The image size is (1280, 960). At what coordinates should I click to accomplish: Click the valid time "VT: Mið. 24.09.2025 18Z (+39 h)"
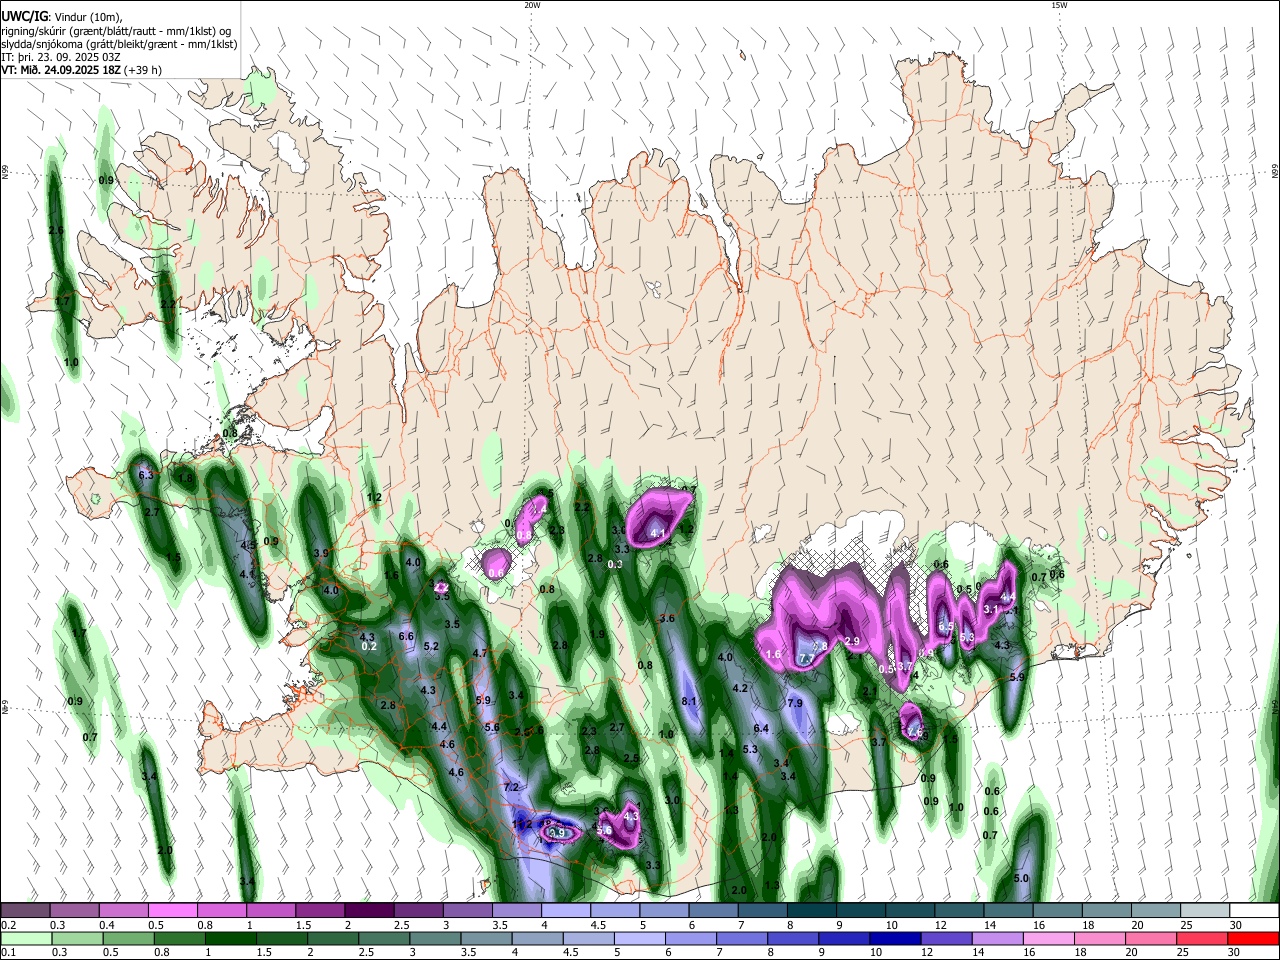click(81, 70)
